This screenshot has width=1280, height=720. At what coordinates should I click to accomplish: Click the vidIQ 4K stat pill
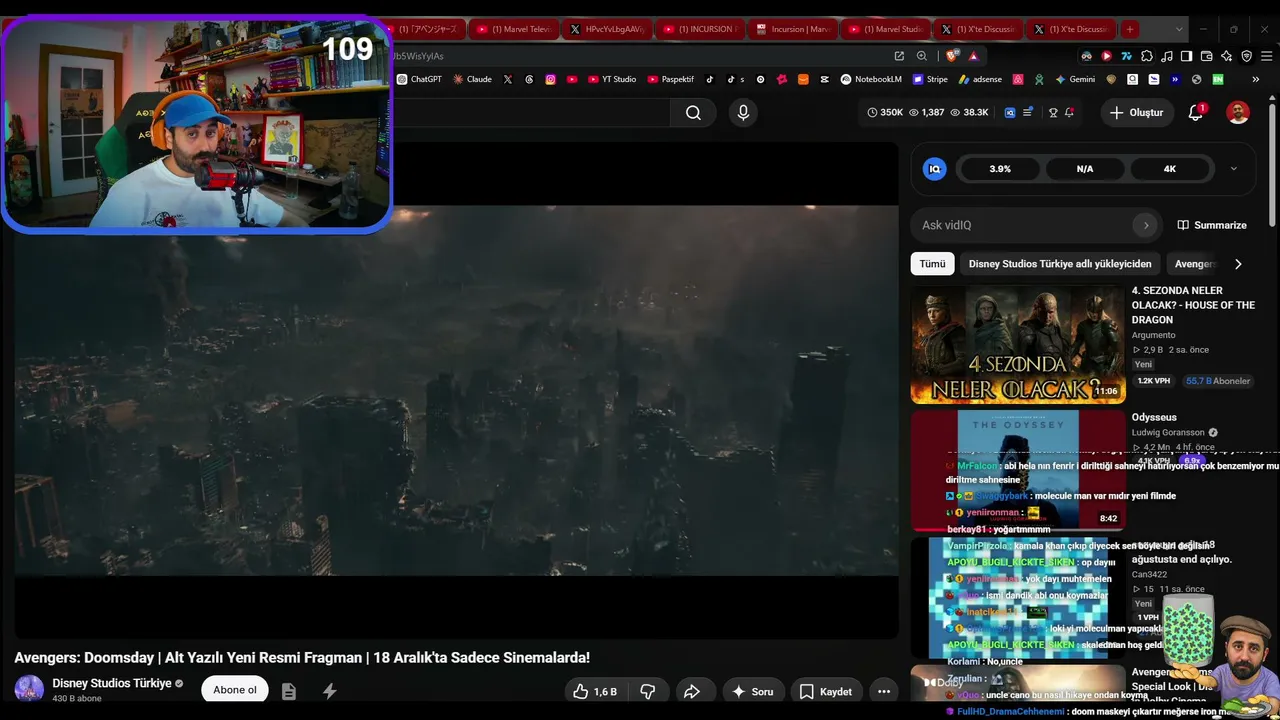[1169, 169]
